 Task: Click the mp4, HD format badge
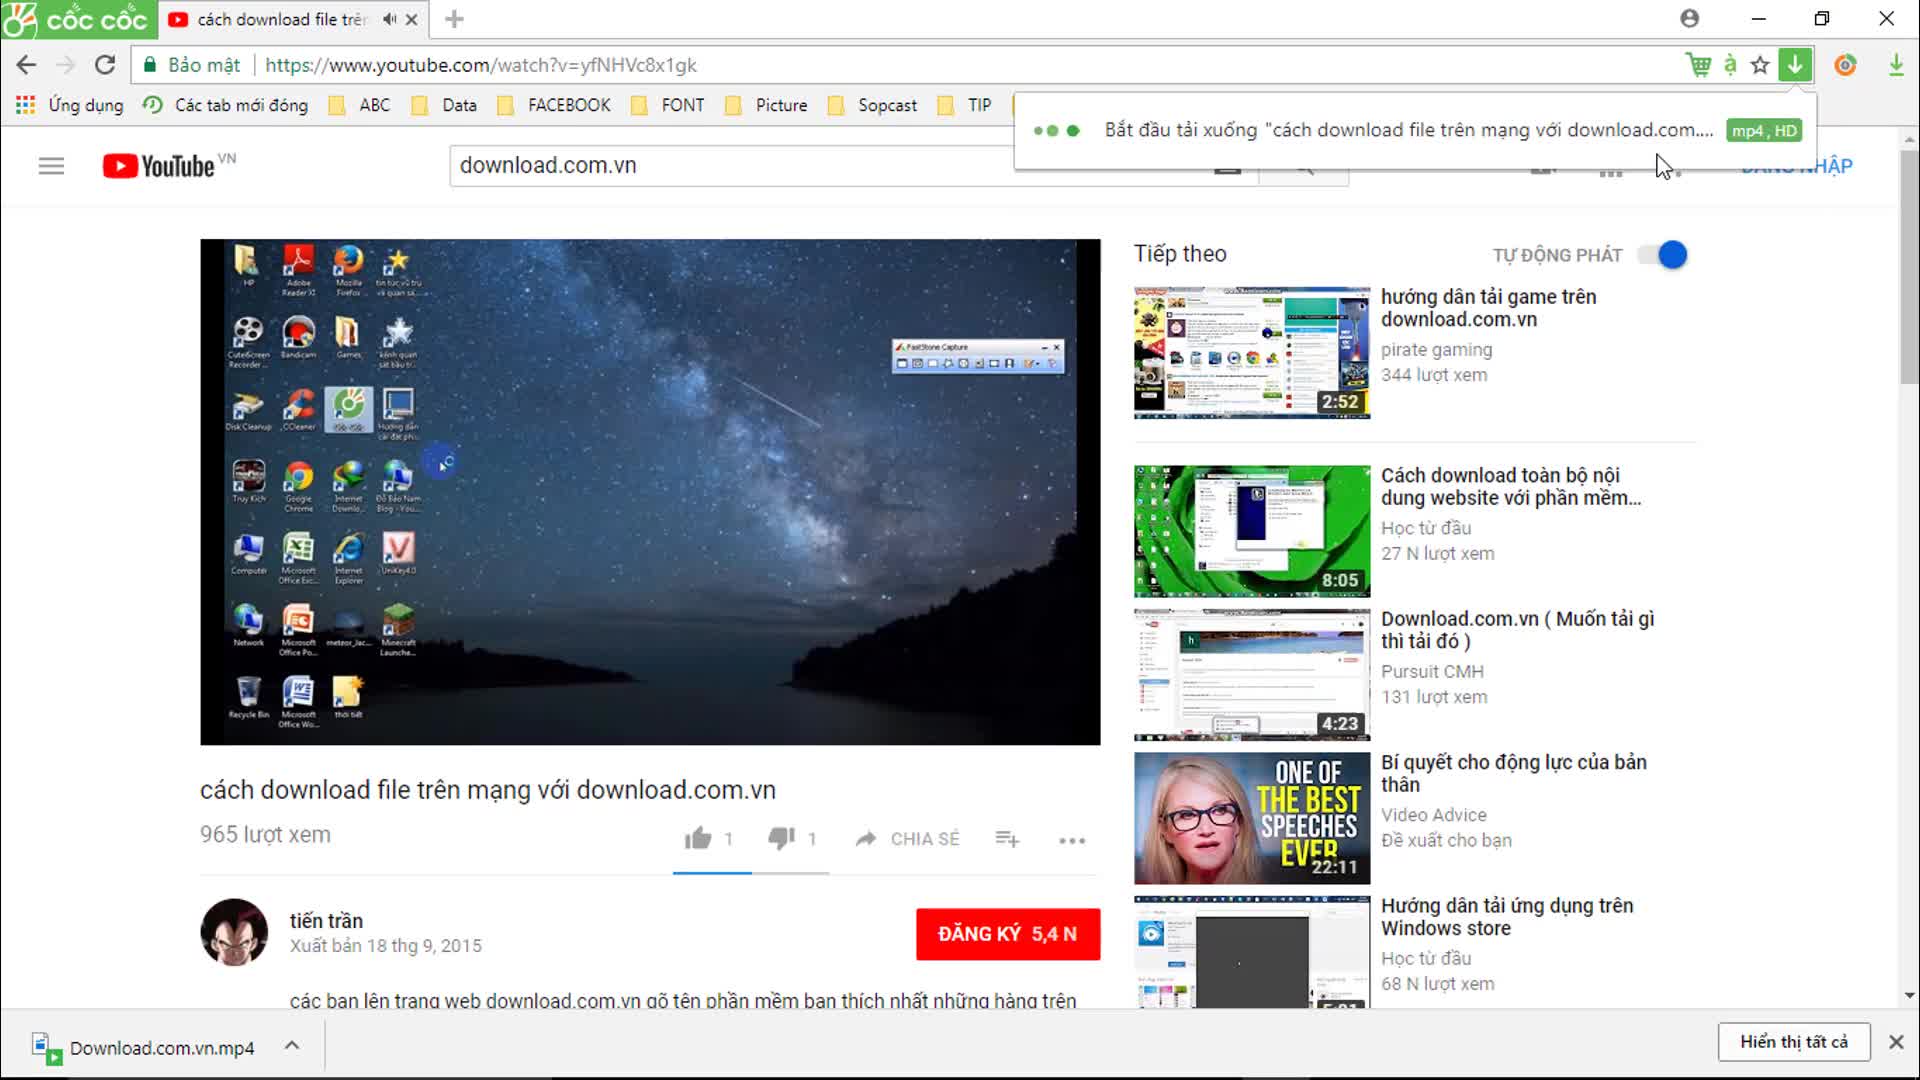pos(1764,131)
